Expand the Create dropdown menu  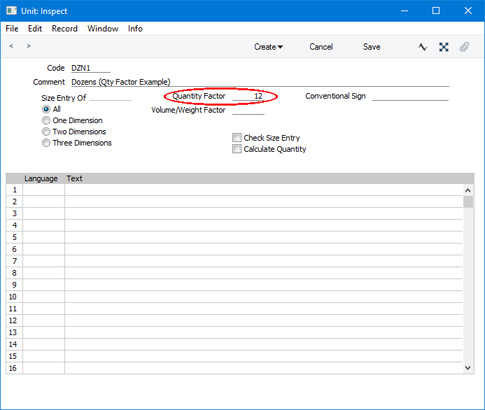(268, 47)
